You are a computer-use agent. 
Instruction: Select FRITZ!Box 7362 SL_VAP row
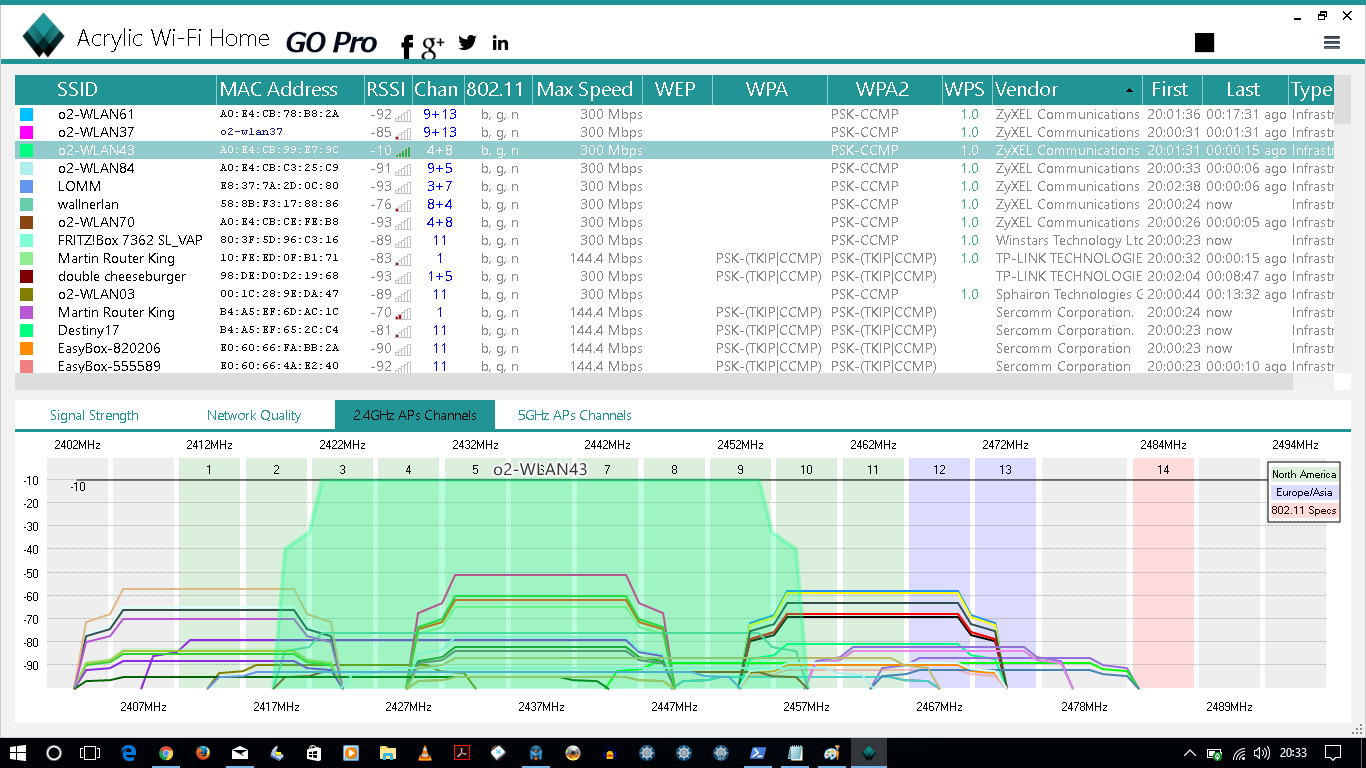click(675, 240)
